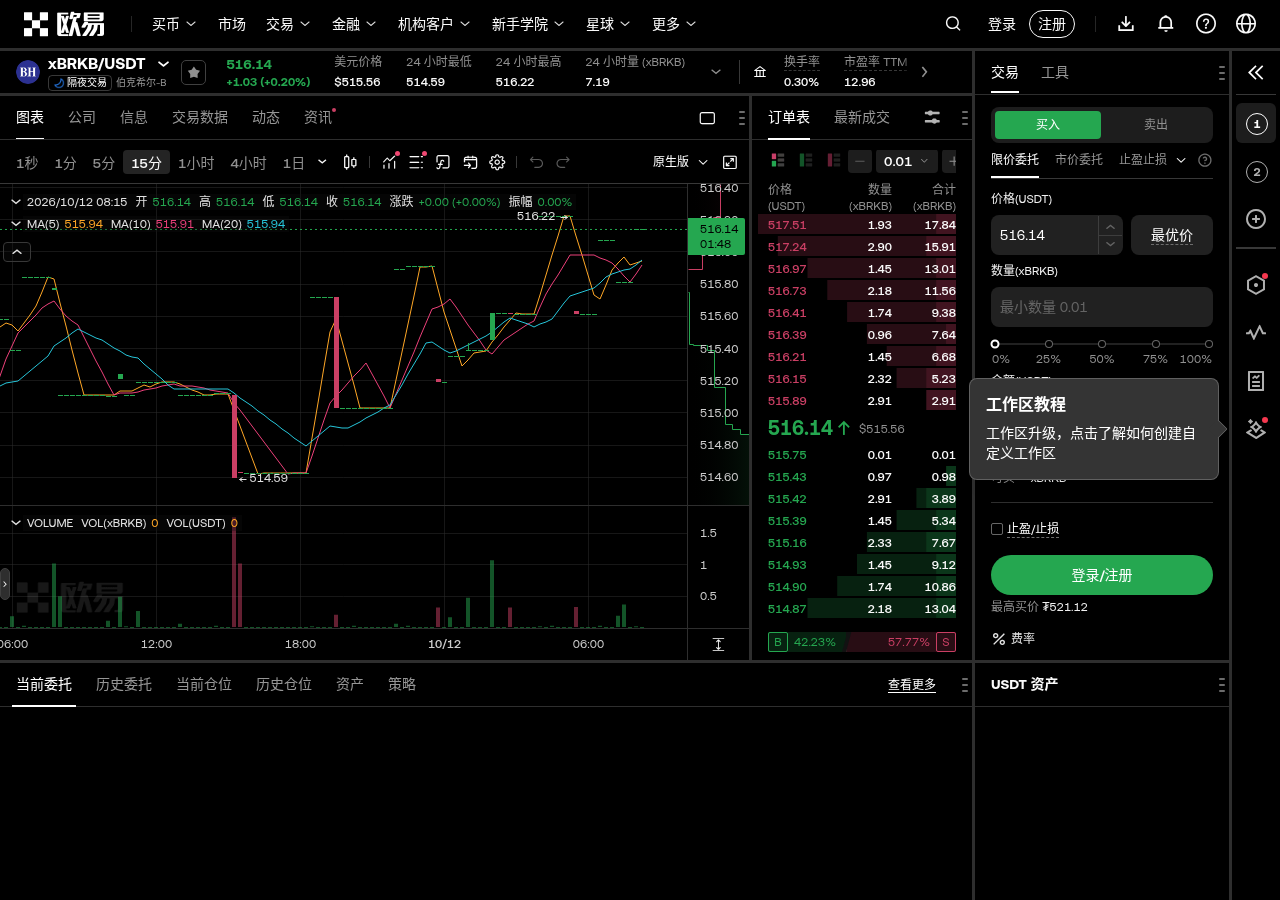Click the 数量 quantity input field

tap(1102, 307)
